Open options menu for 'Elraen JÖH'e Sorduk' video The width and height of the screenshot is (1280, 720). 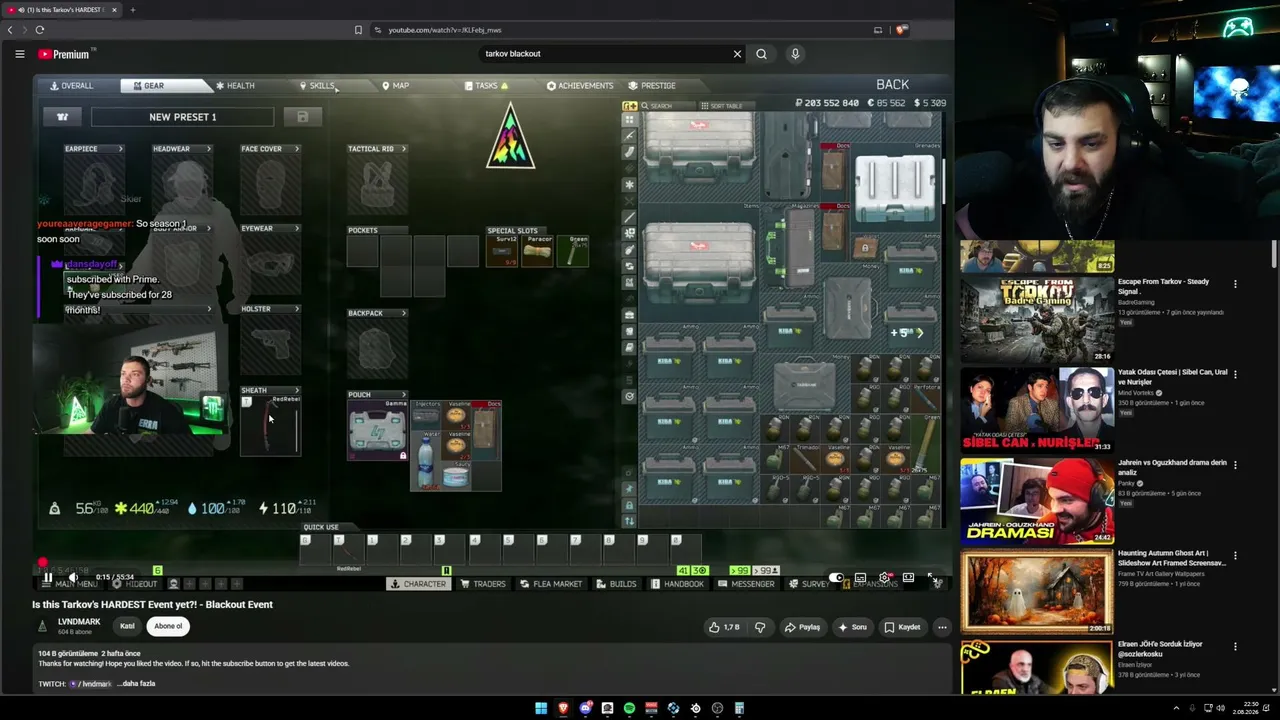[1235, 646]
